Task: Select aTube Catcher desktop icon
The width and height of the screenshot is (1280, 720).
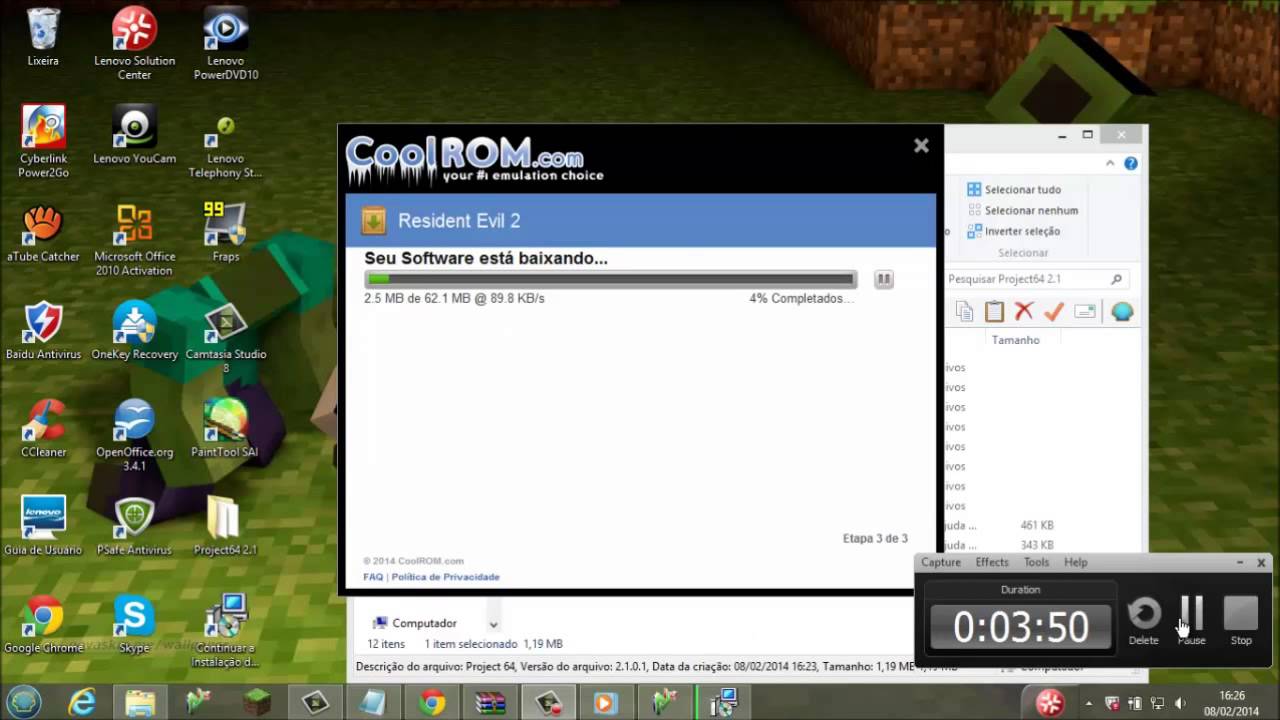Action: coord(43,233)
